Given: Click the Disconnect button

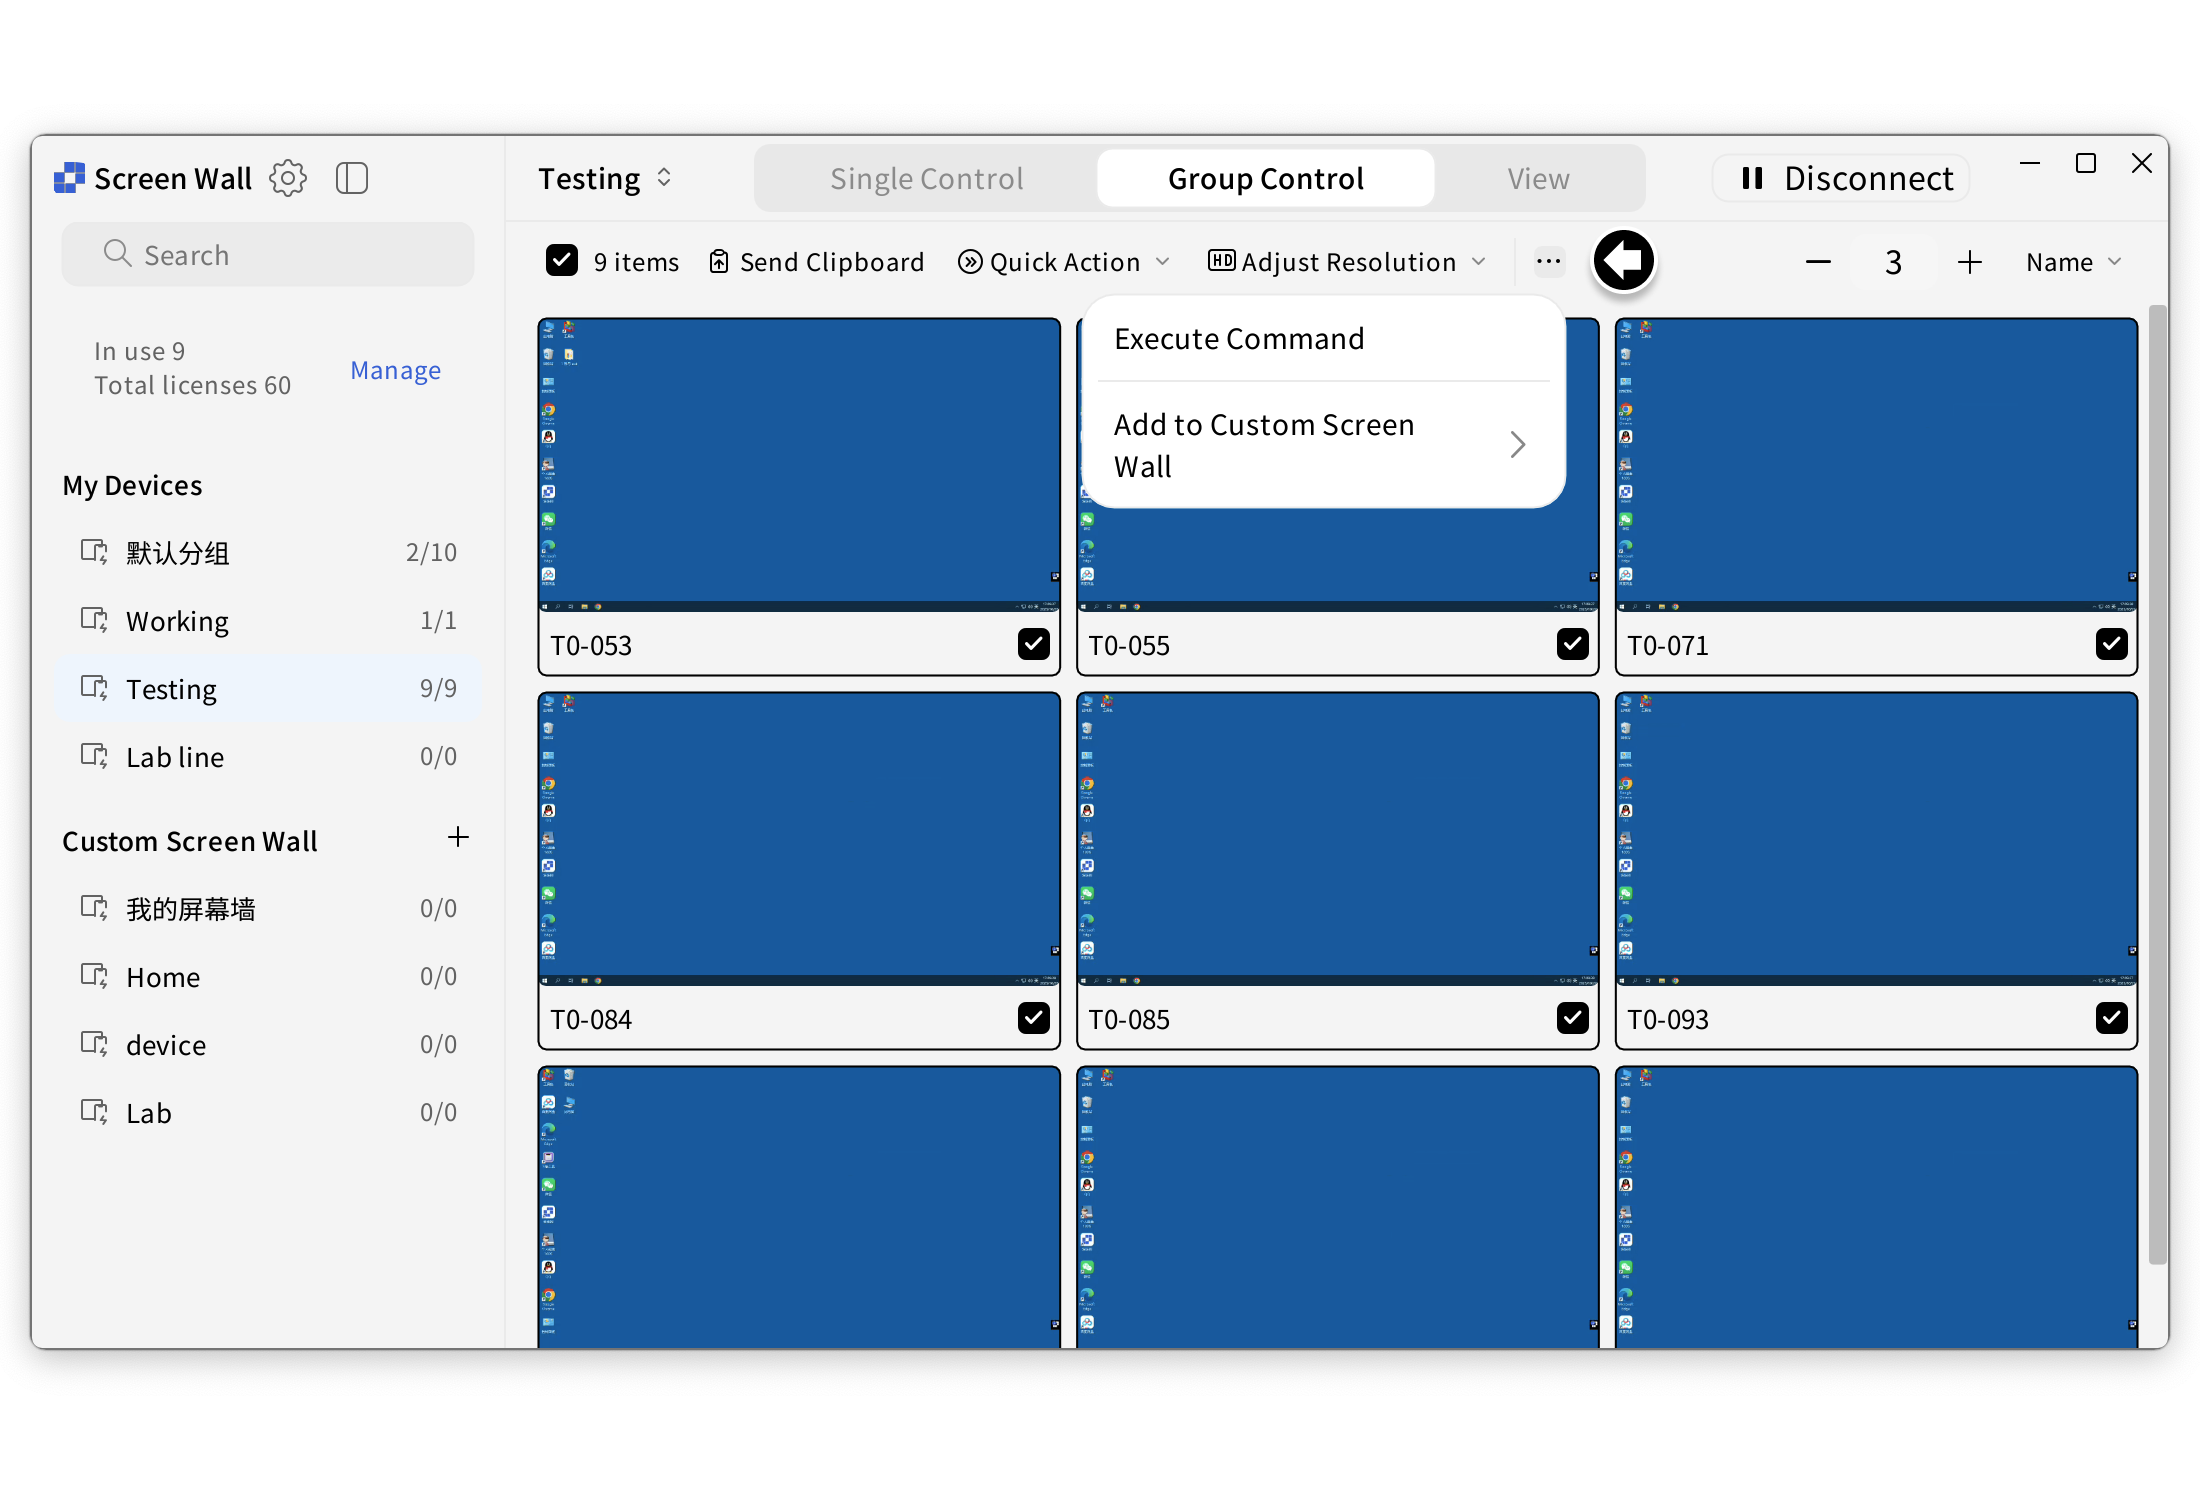Looking at the screenshot, I should [1842, 178].
